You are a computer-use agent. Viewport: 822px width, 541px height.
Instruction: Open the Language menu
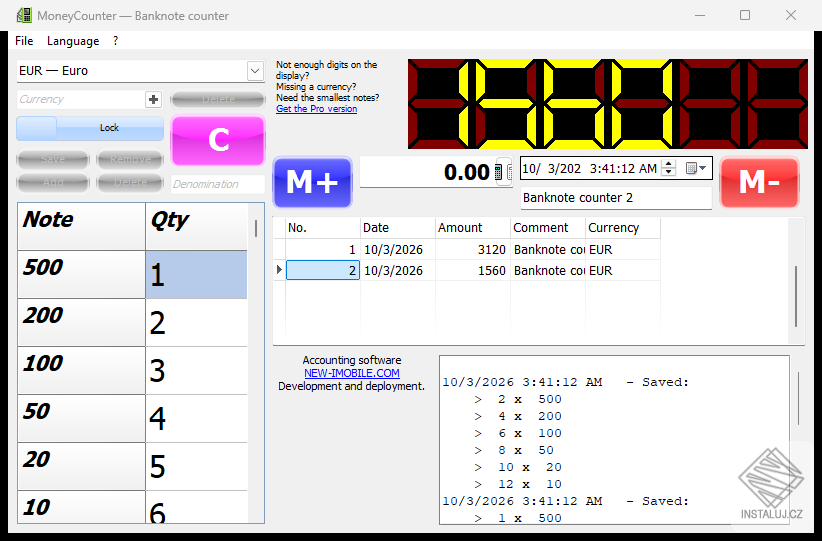click(73, 41)
